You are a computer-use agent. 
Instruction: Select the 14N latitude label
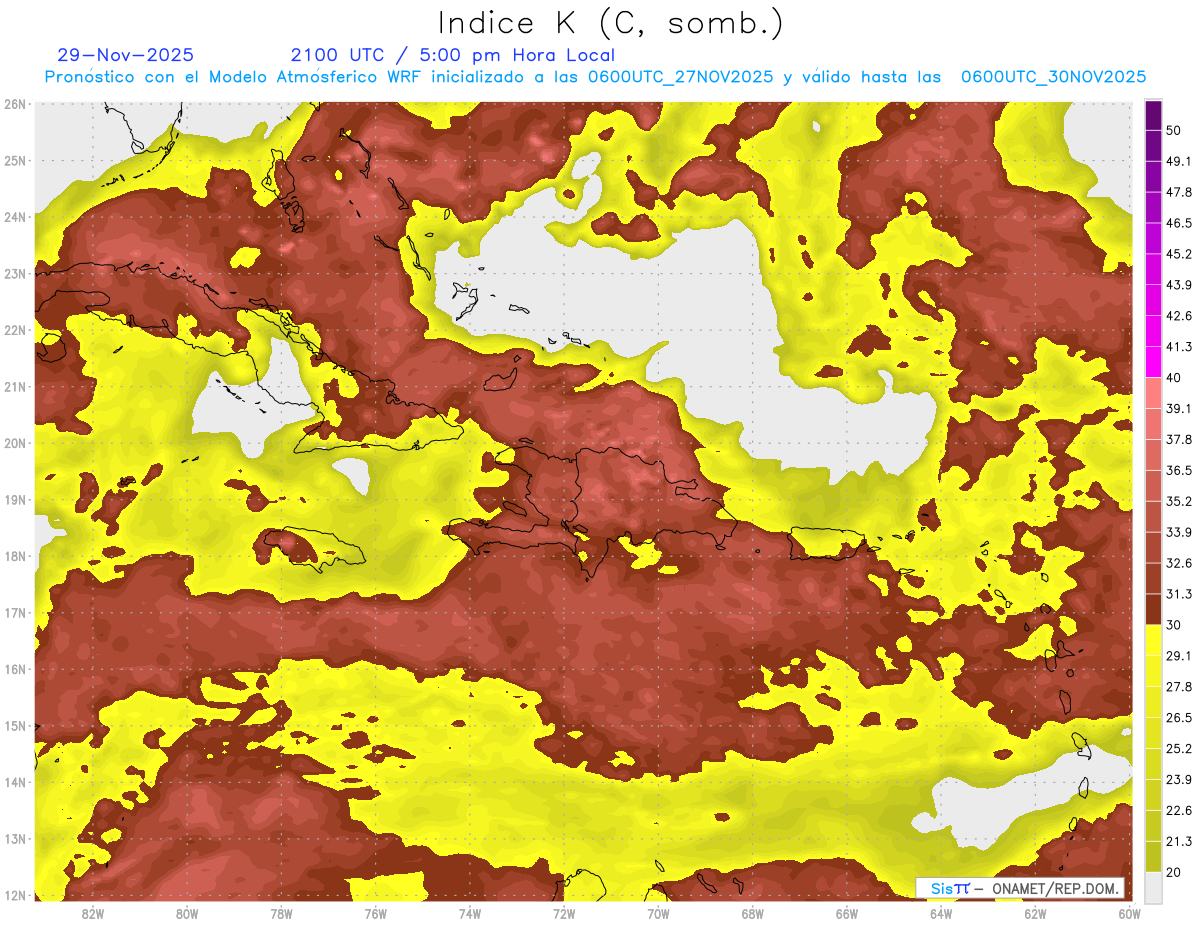15,782
